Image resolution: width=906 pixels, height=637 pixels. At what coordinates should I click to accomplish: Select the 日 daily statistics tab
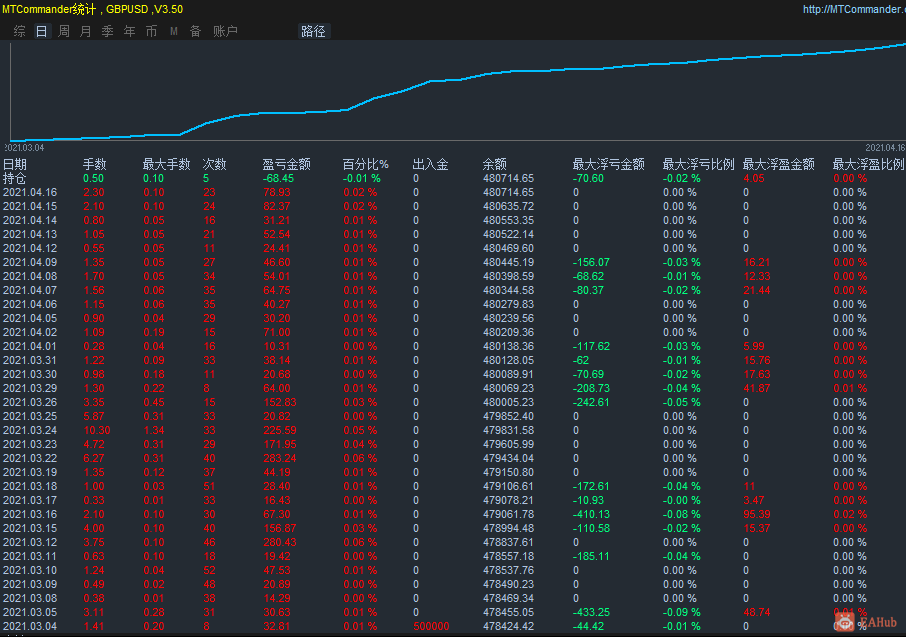coord(41,31)
